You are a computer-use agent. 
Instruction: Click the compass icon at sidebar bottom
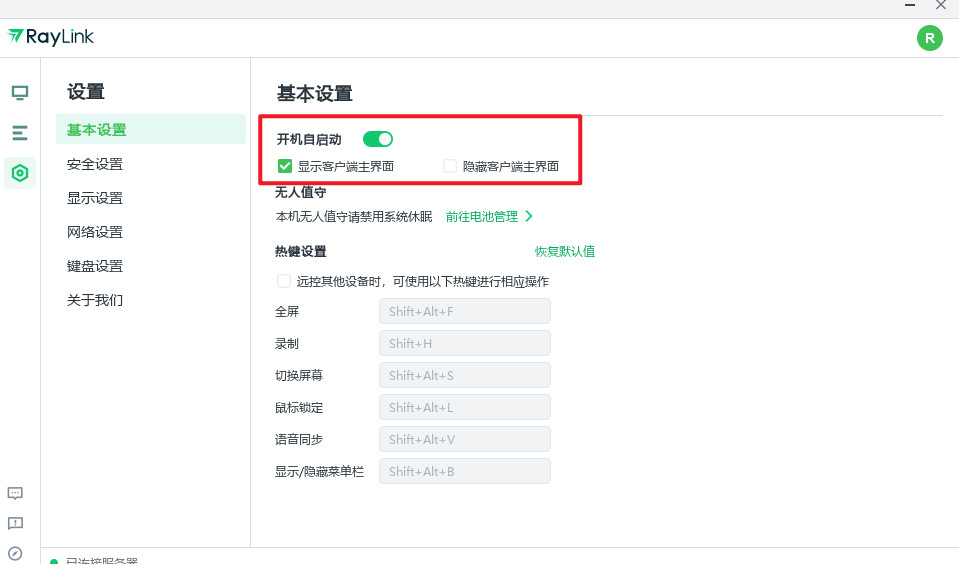click(x=15, y=553)
